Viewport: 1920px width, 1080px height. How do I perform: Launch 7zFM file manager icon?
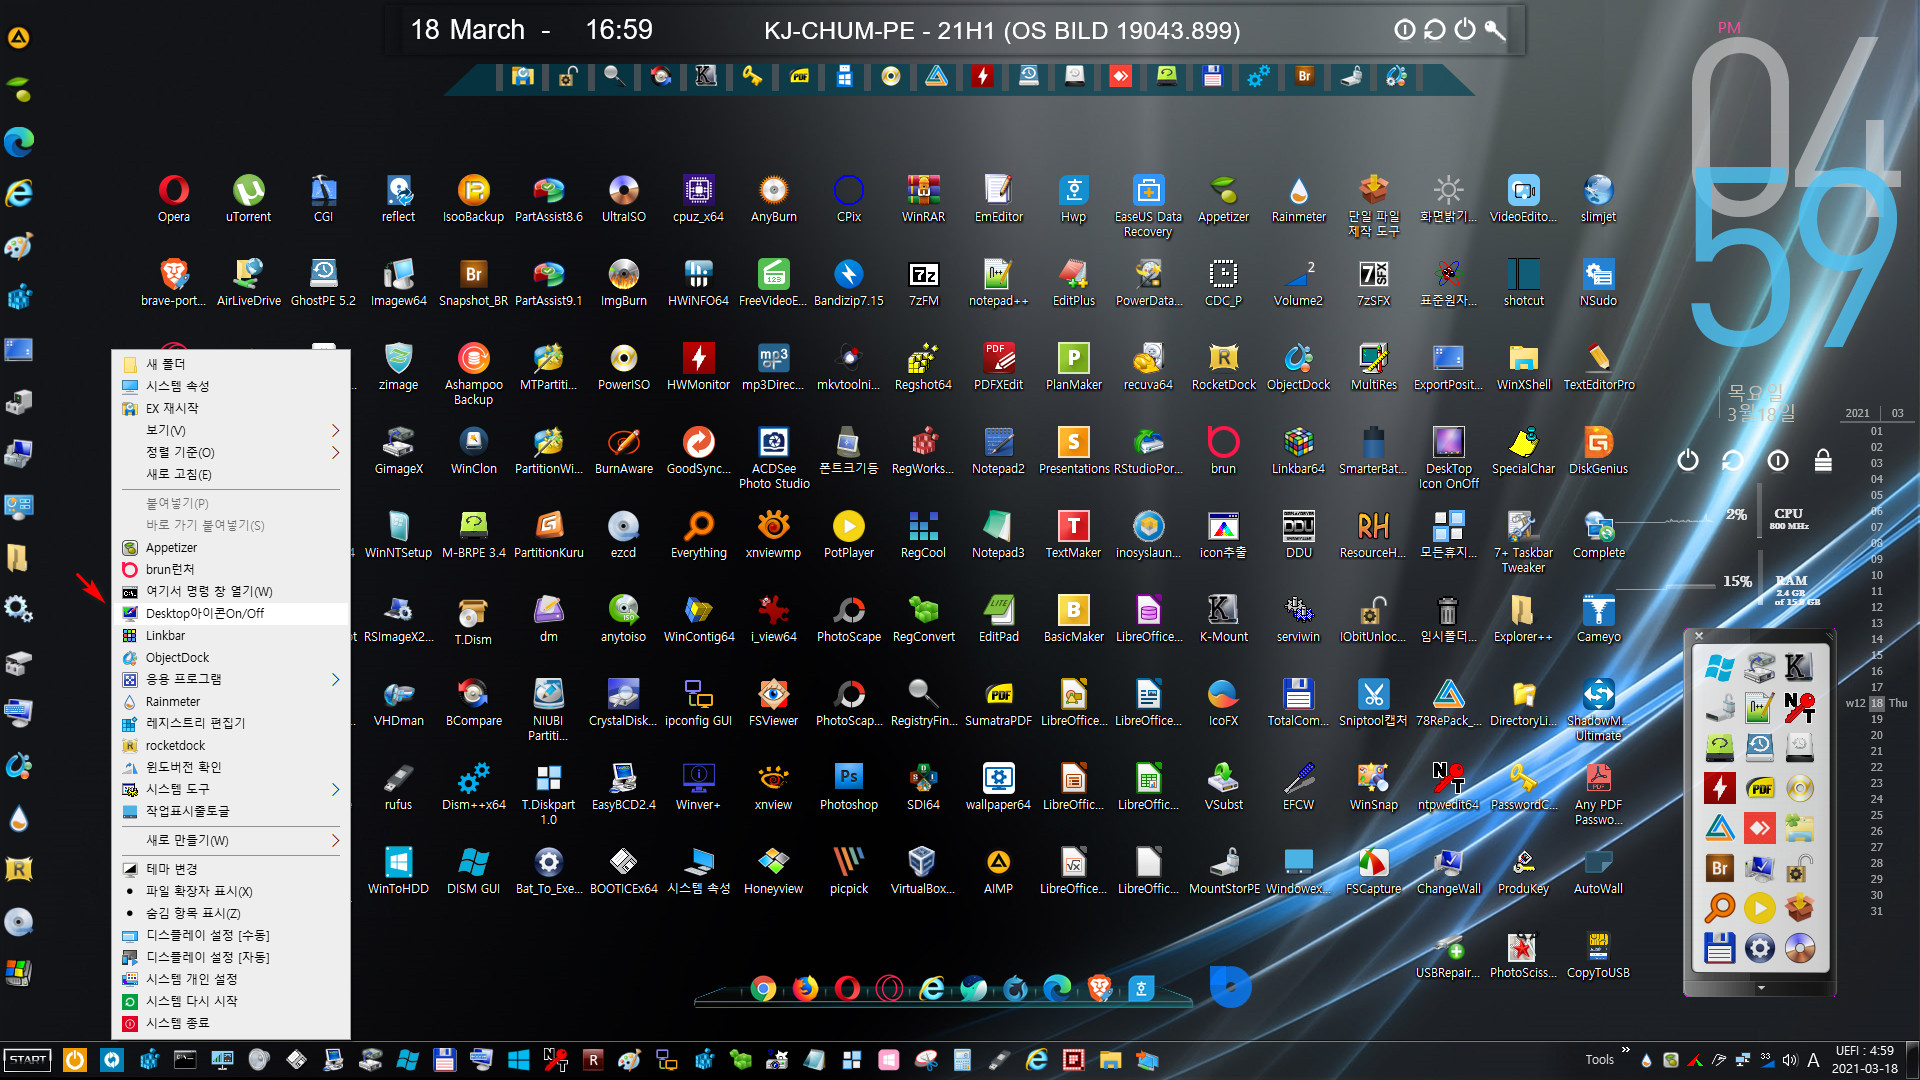923,282
